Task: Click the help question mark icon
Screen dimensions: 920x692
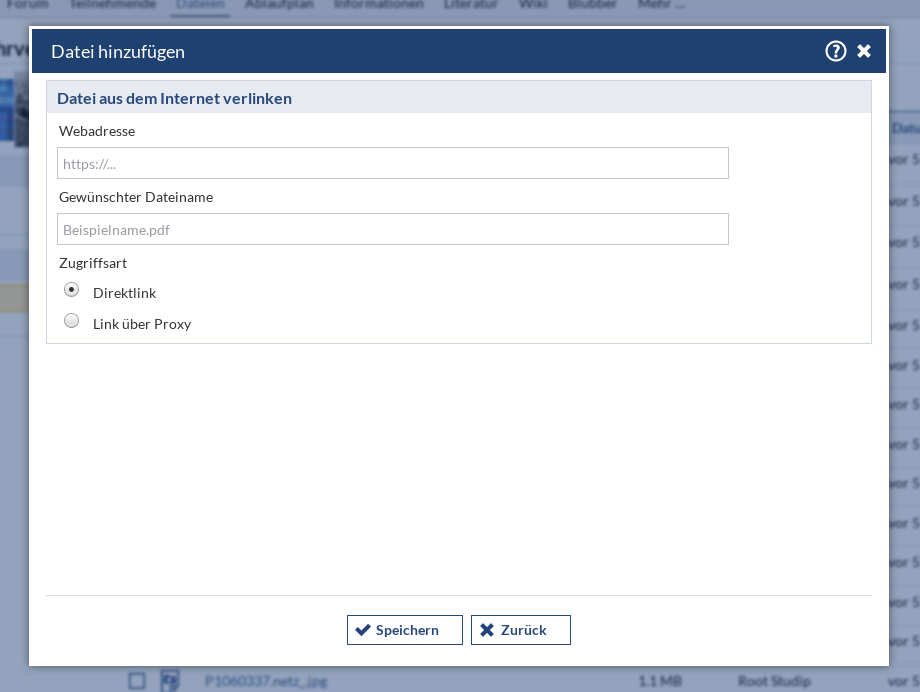Action: [835, 51]
